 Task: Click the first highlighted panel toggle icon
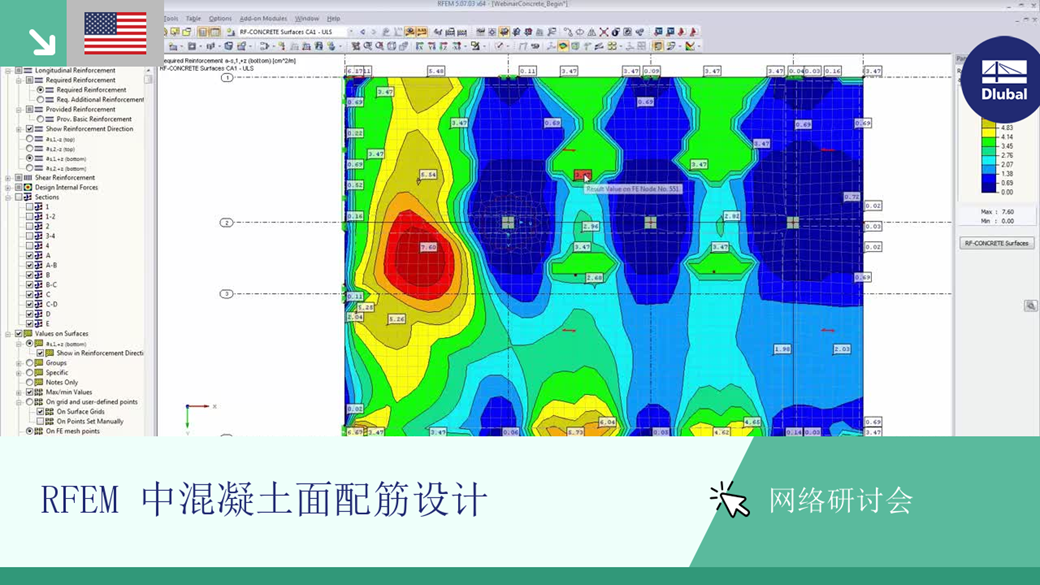coord(203,31)
